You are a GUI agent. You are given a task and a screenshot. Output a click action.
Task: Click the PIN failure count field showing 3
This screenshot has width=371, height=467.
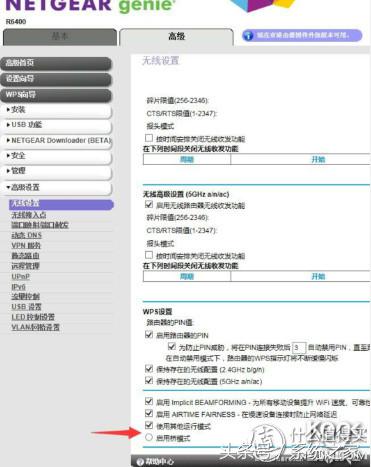tap(299, 348)
